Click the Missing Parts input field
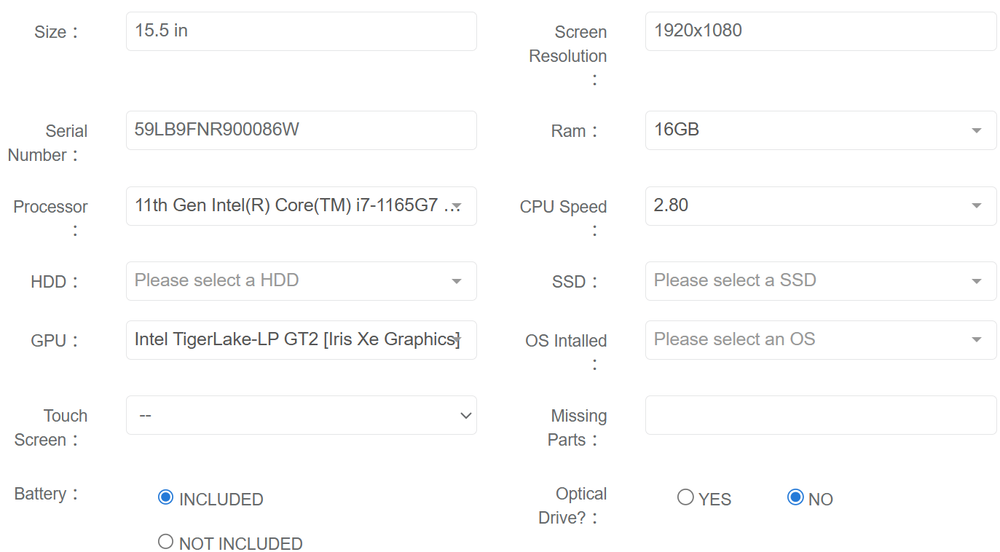The width and height of the screenshot is (1000, 552). [x=820, y=415]
